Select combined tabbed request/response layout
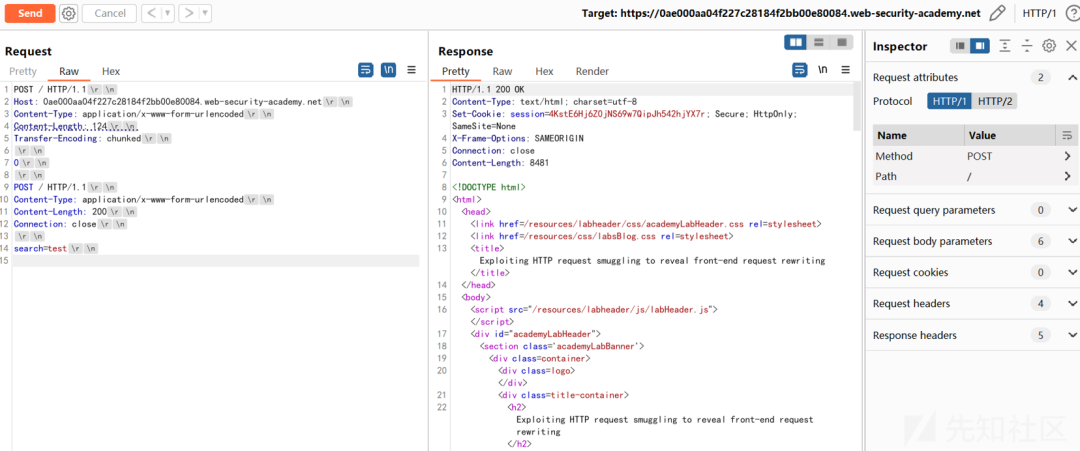The height and width of the screenshot is (451, 1080). pyautogui.click(x=841, y=43)
